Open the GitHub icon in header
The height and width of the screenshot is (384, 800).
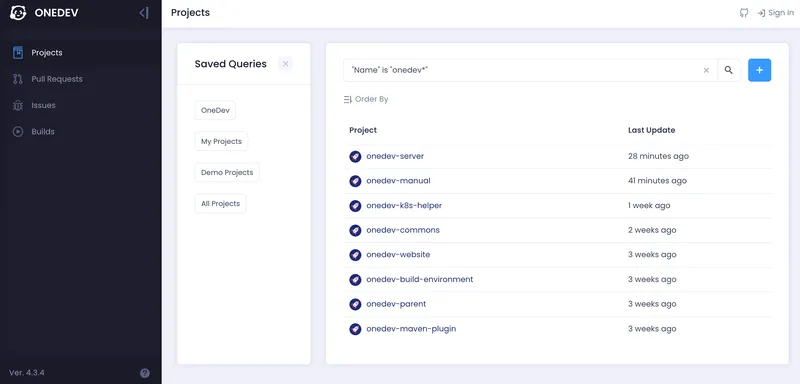click(744, 13)
